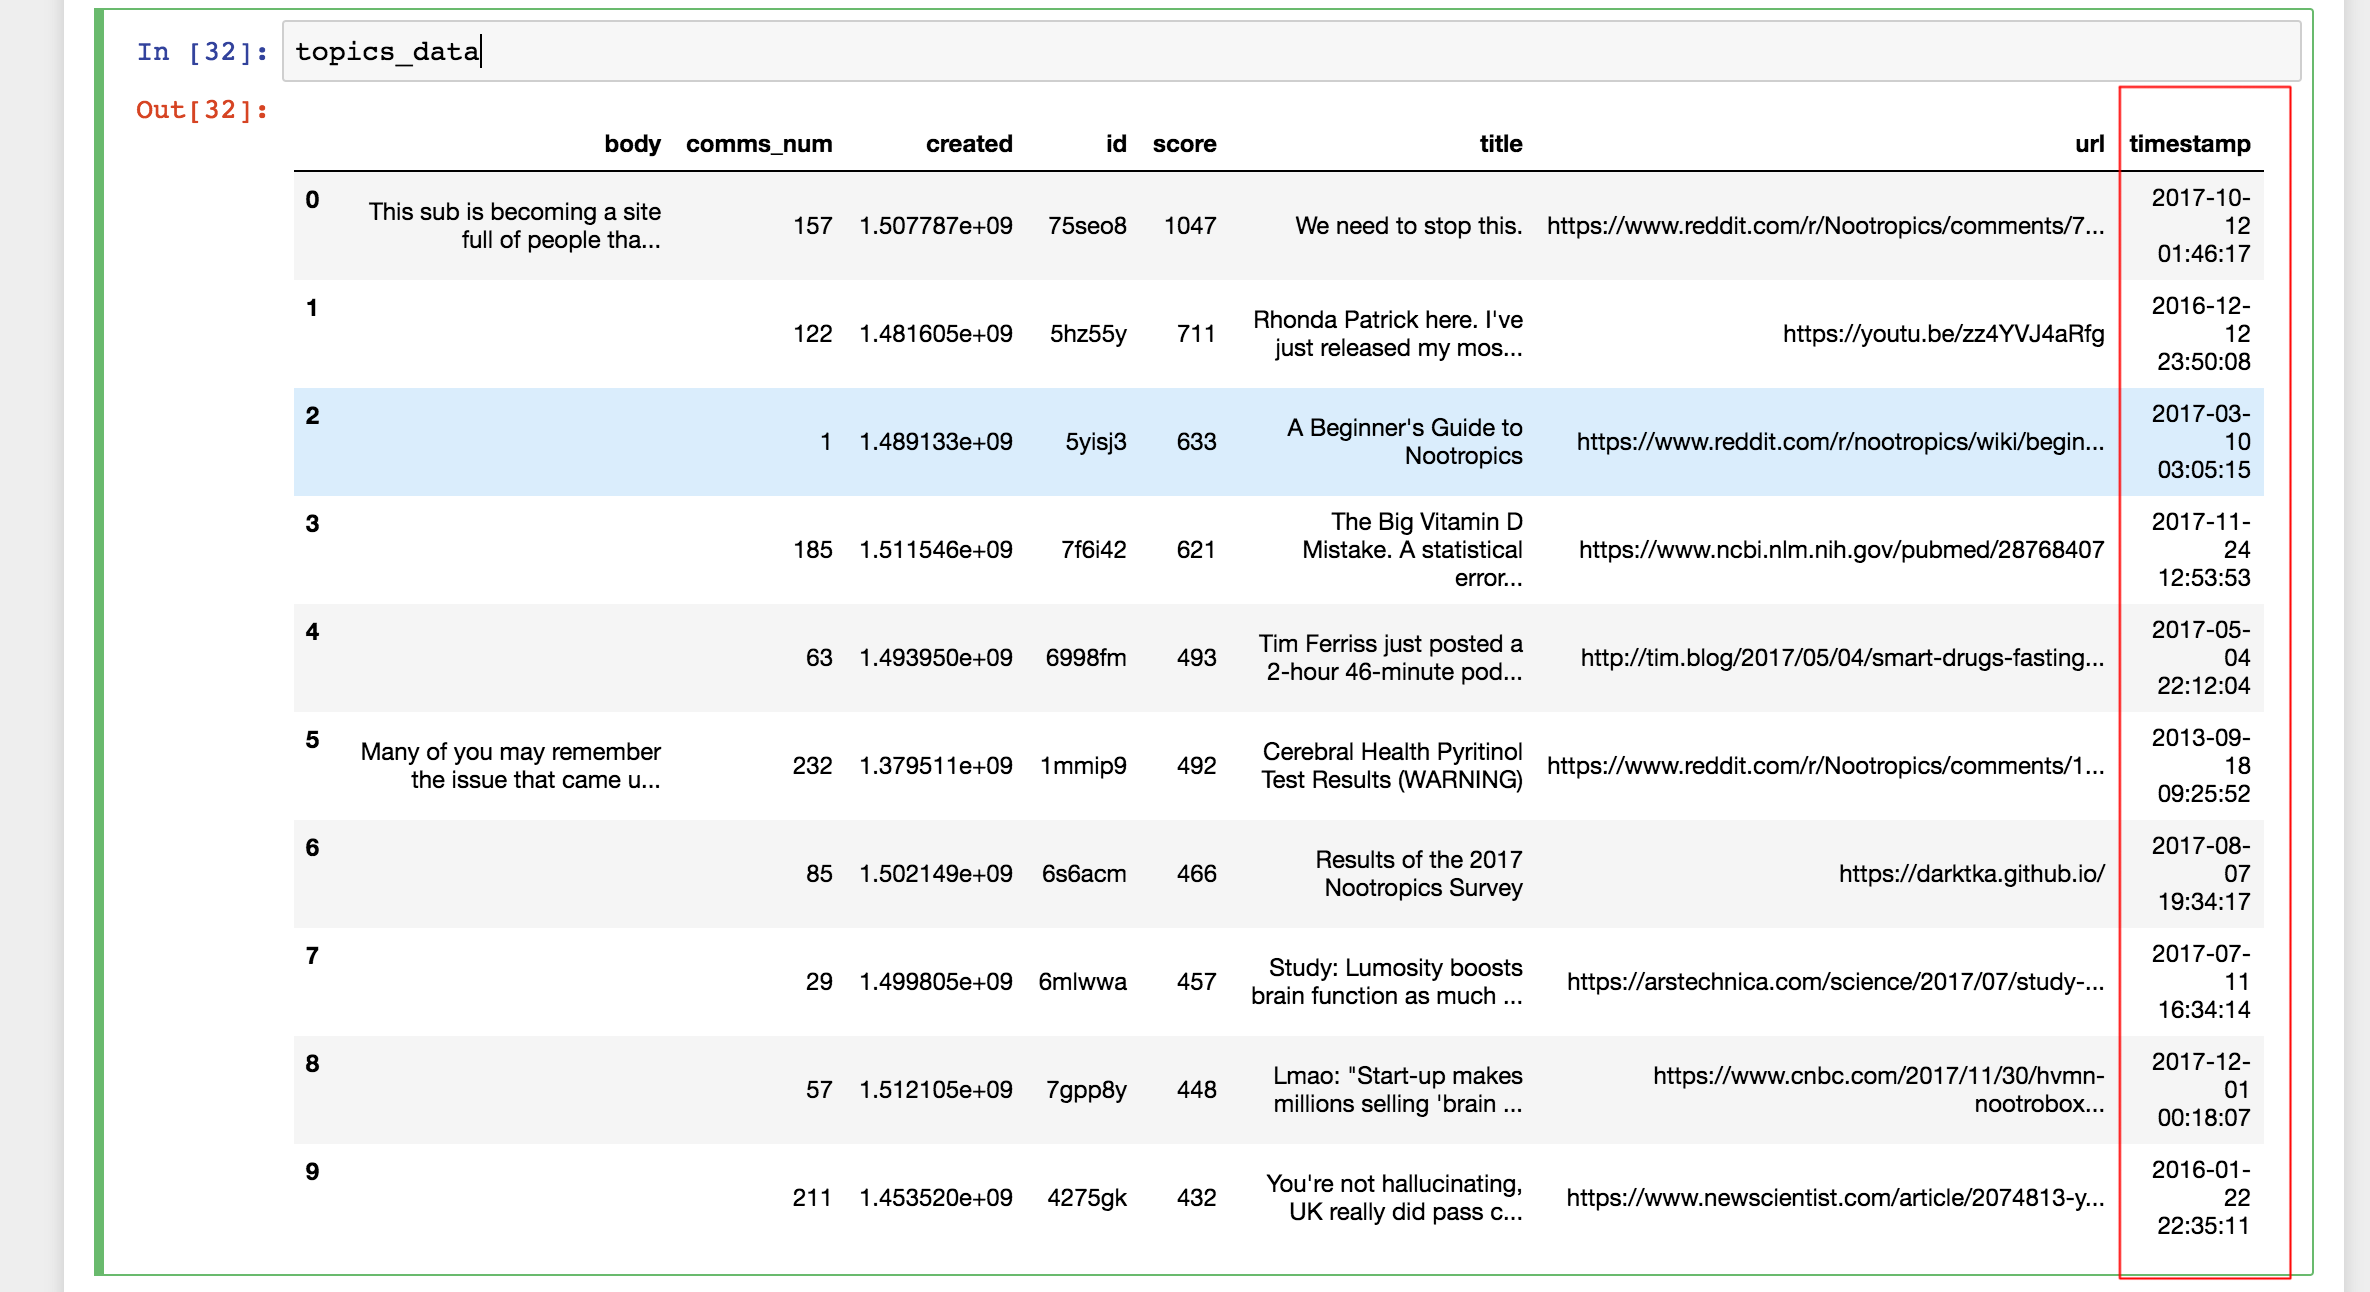Image resolution: width=2370 pixels, height=1292 pixels.
Task: Open the nootropics wiki beginner's guide link
Action: click(1838, 441)
